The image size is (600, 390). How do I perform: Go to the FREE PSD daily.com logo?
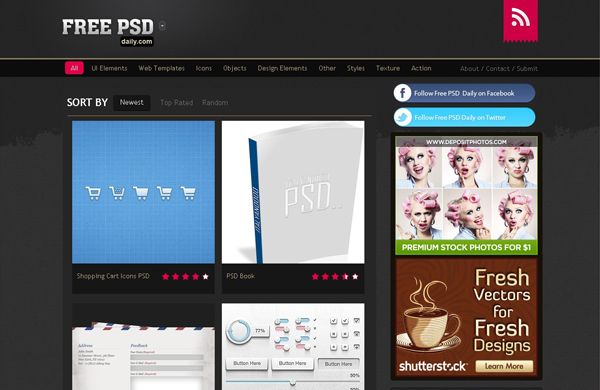pos(108,32)
